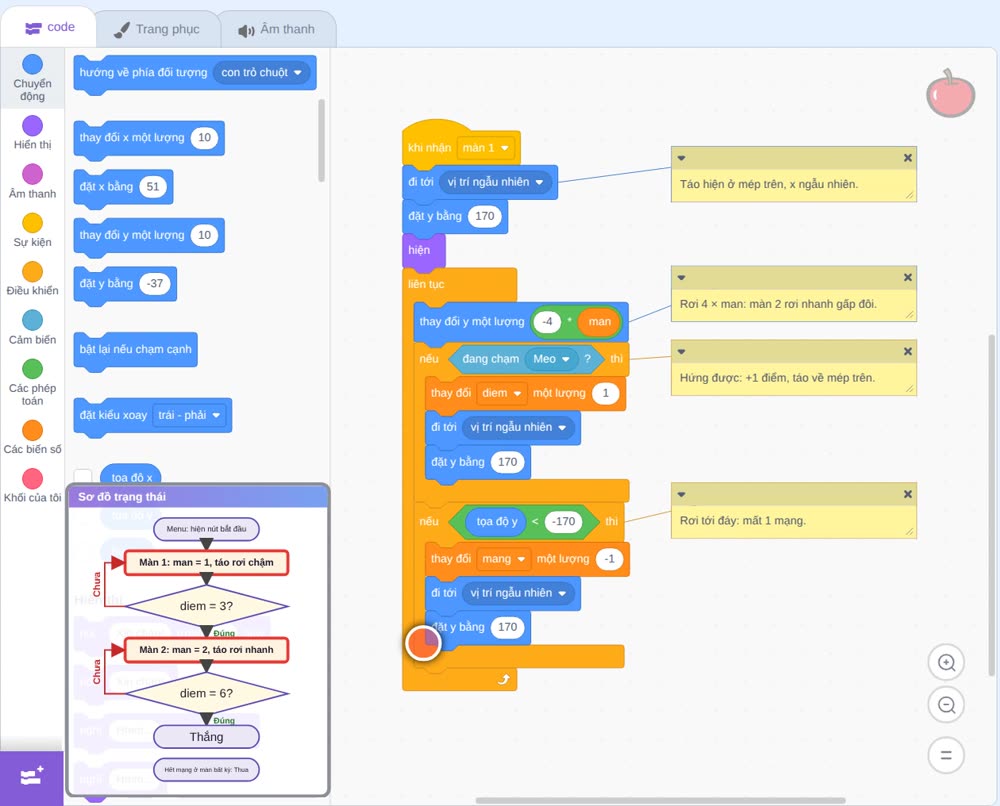Click the -170 comparison input field

pos(563,522)
